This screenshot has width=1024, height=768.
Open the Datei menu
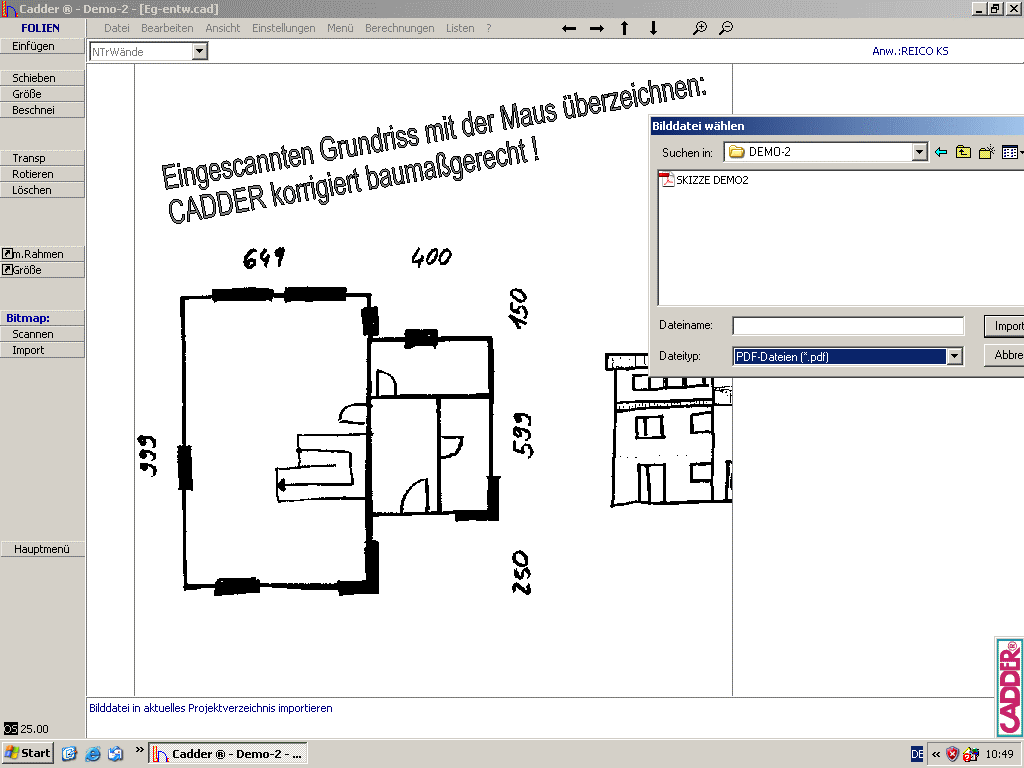click(x=116, y=28)
